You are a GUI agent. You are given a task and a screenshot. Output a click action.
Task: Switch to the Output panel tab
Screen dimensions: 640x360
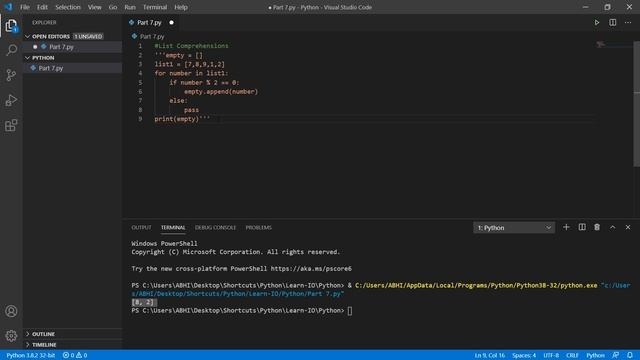pyautogui.click(x=141, y=227)
